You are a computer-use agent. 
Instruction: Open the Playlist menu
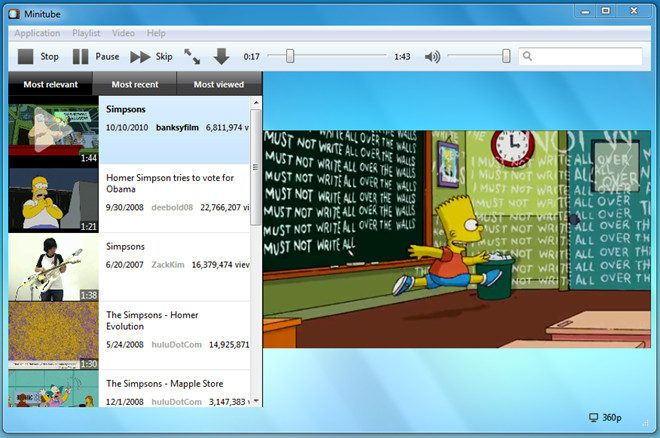tap(86, 33)
